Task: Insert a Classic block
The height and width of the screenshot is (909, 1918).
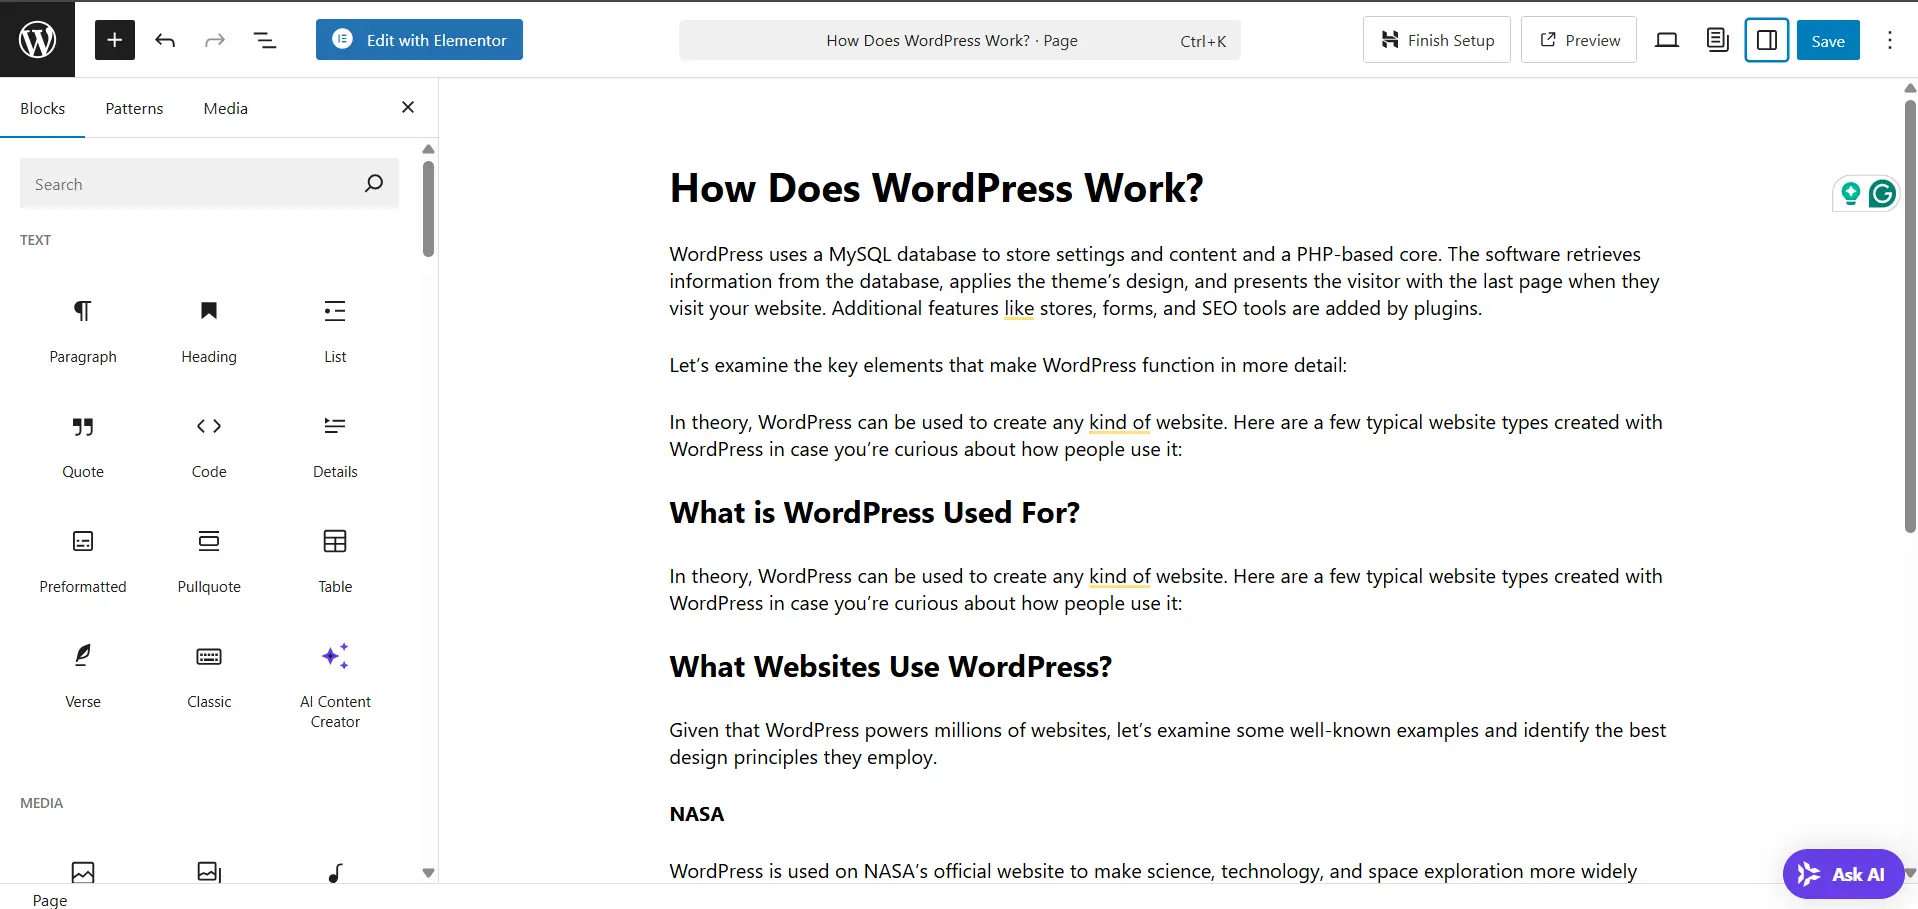Action: point(209,678)
